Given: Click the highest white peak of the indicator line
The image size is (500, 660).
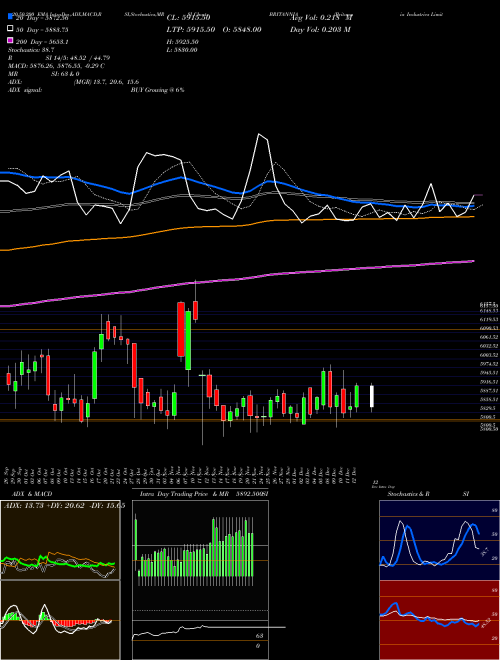Looking at the screenshot, I should coord(259,134).
